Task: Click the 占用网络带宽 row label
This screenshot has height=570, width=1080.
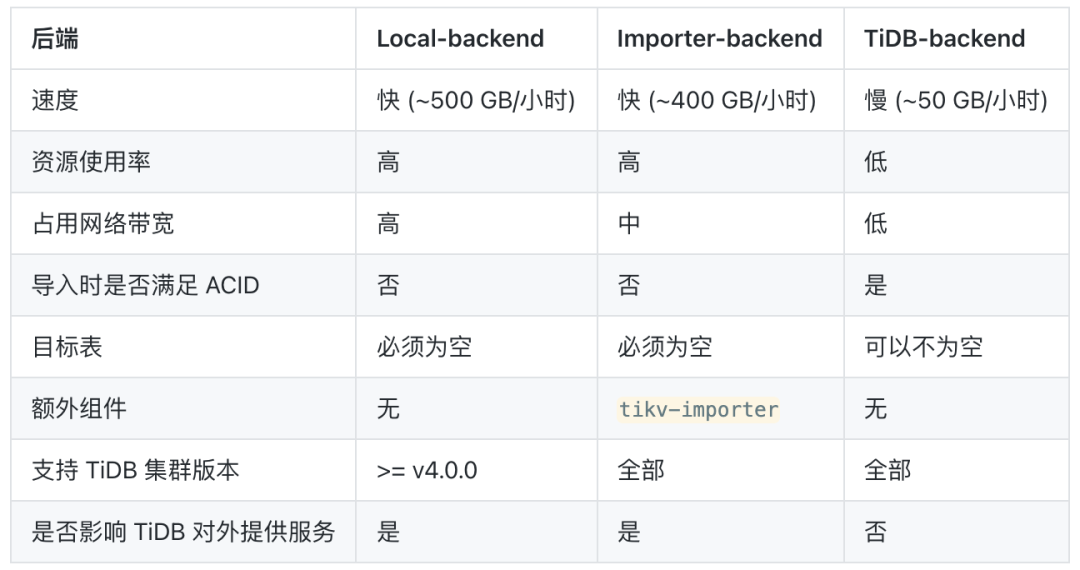Action: [x=103, y=223]
